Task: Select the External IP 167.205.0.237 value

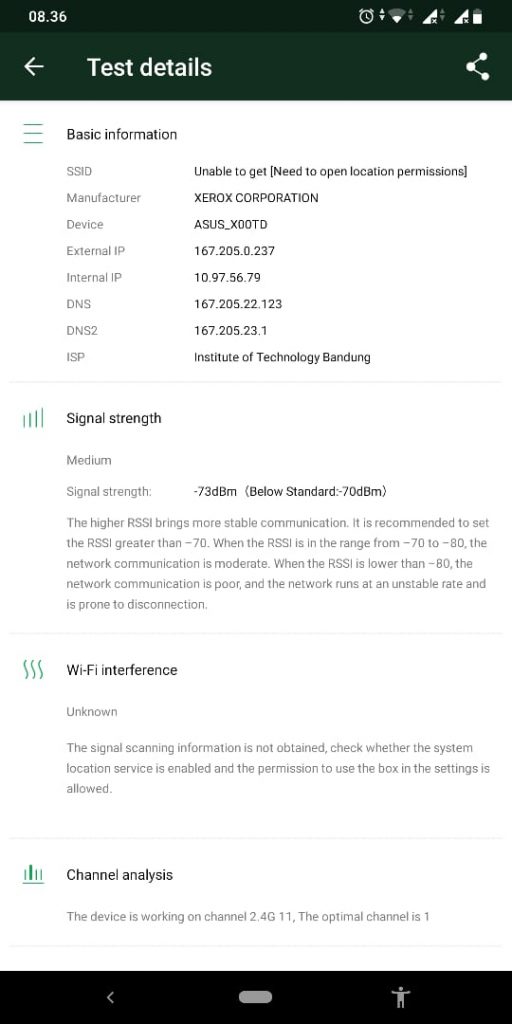Action: pos(234,251)
